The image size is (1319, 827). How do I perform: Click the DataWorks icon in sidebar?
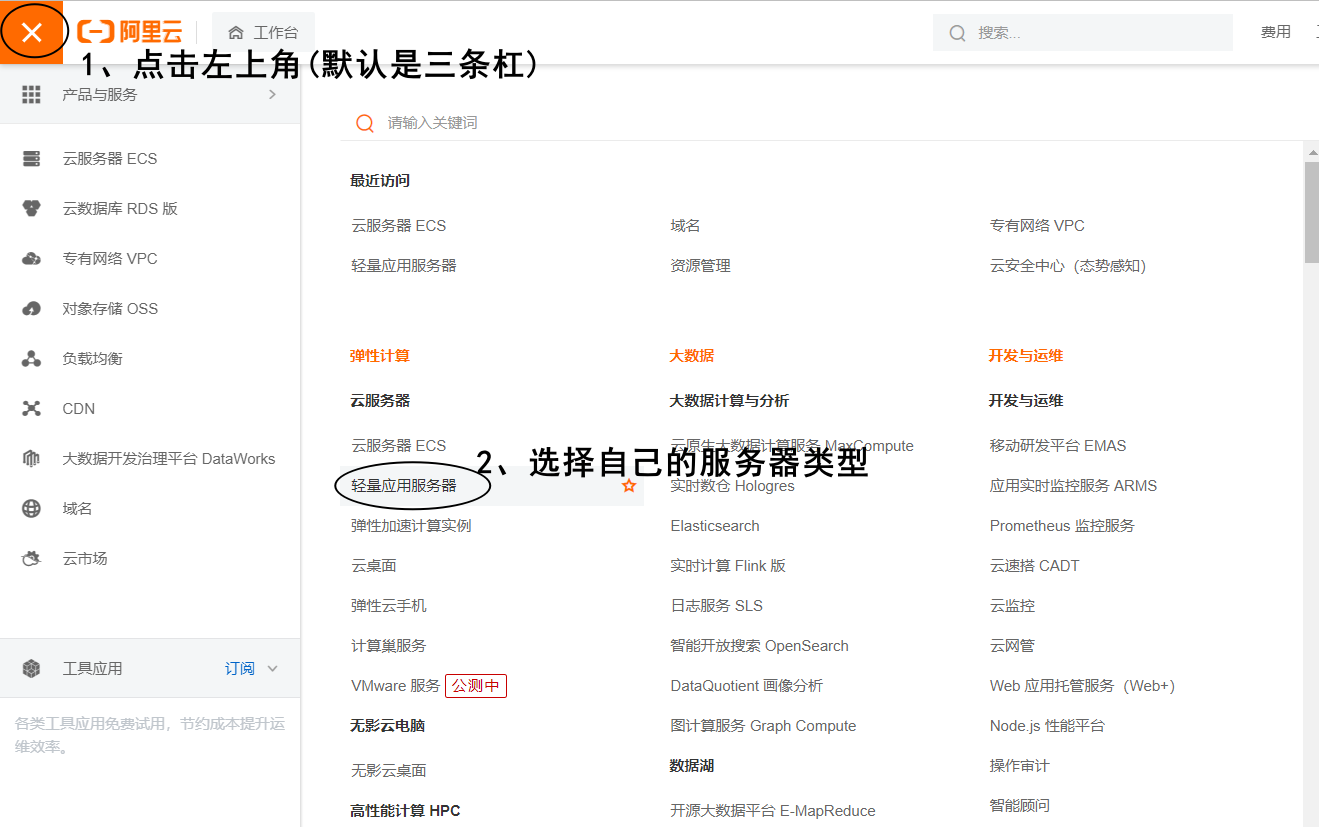pyautogui.click(x=31, y=459)
